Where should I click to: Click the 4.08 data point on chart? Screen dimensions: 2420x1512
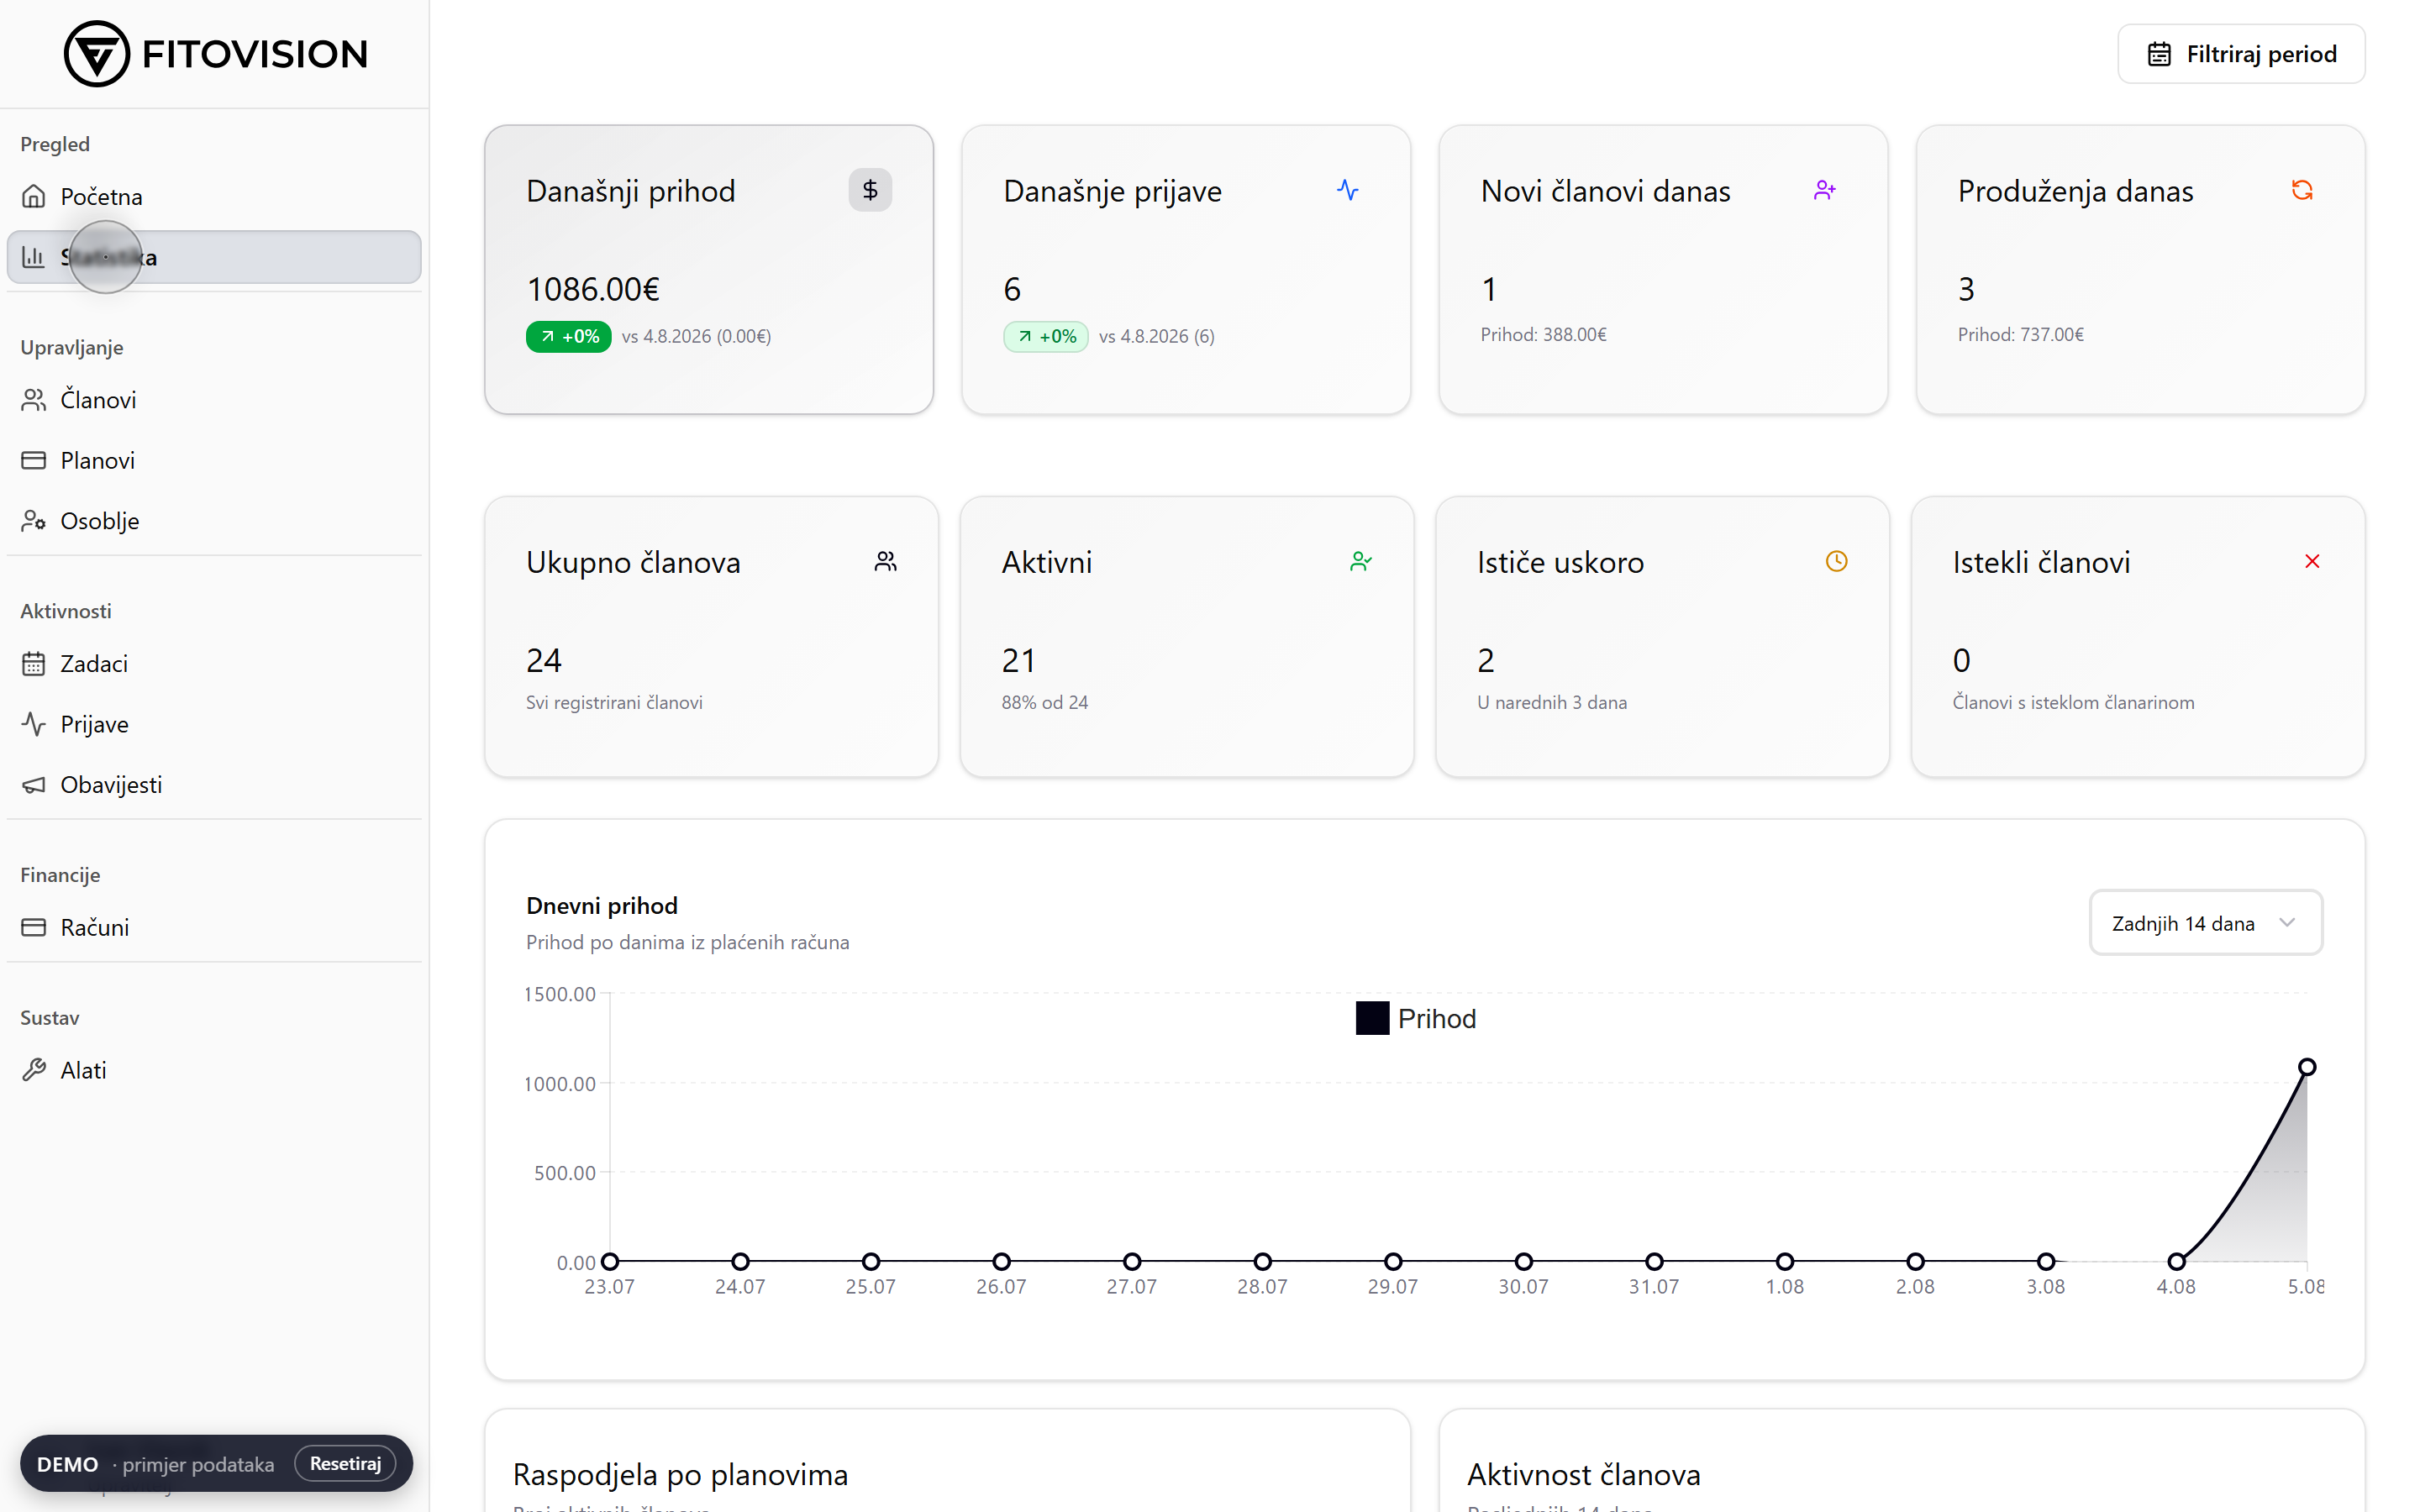2176,1262
